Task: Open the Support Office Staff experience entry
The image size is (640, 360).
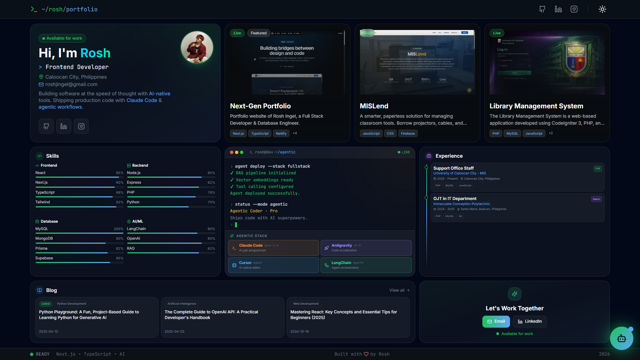Action: (517, 176)
